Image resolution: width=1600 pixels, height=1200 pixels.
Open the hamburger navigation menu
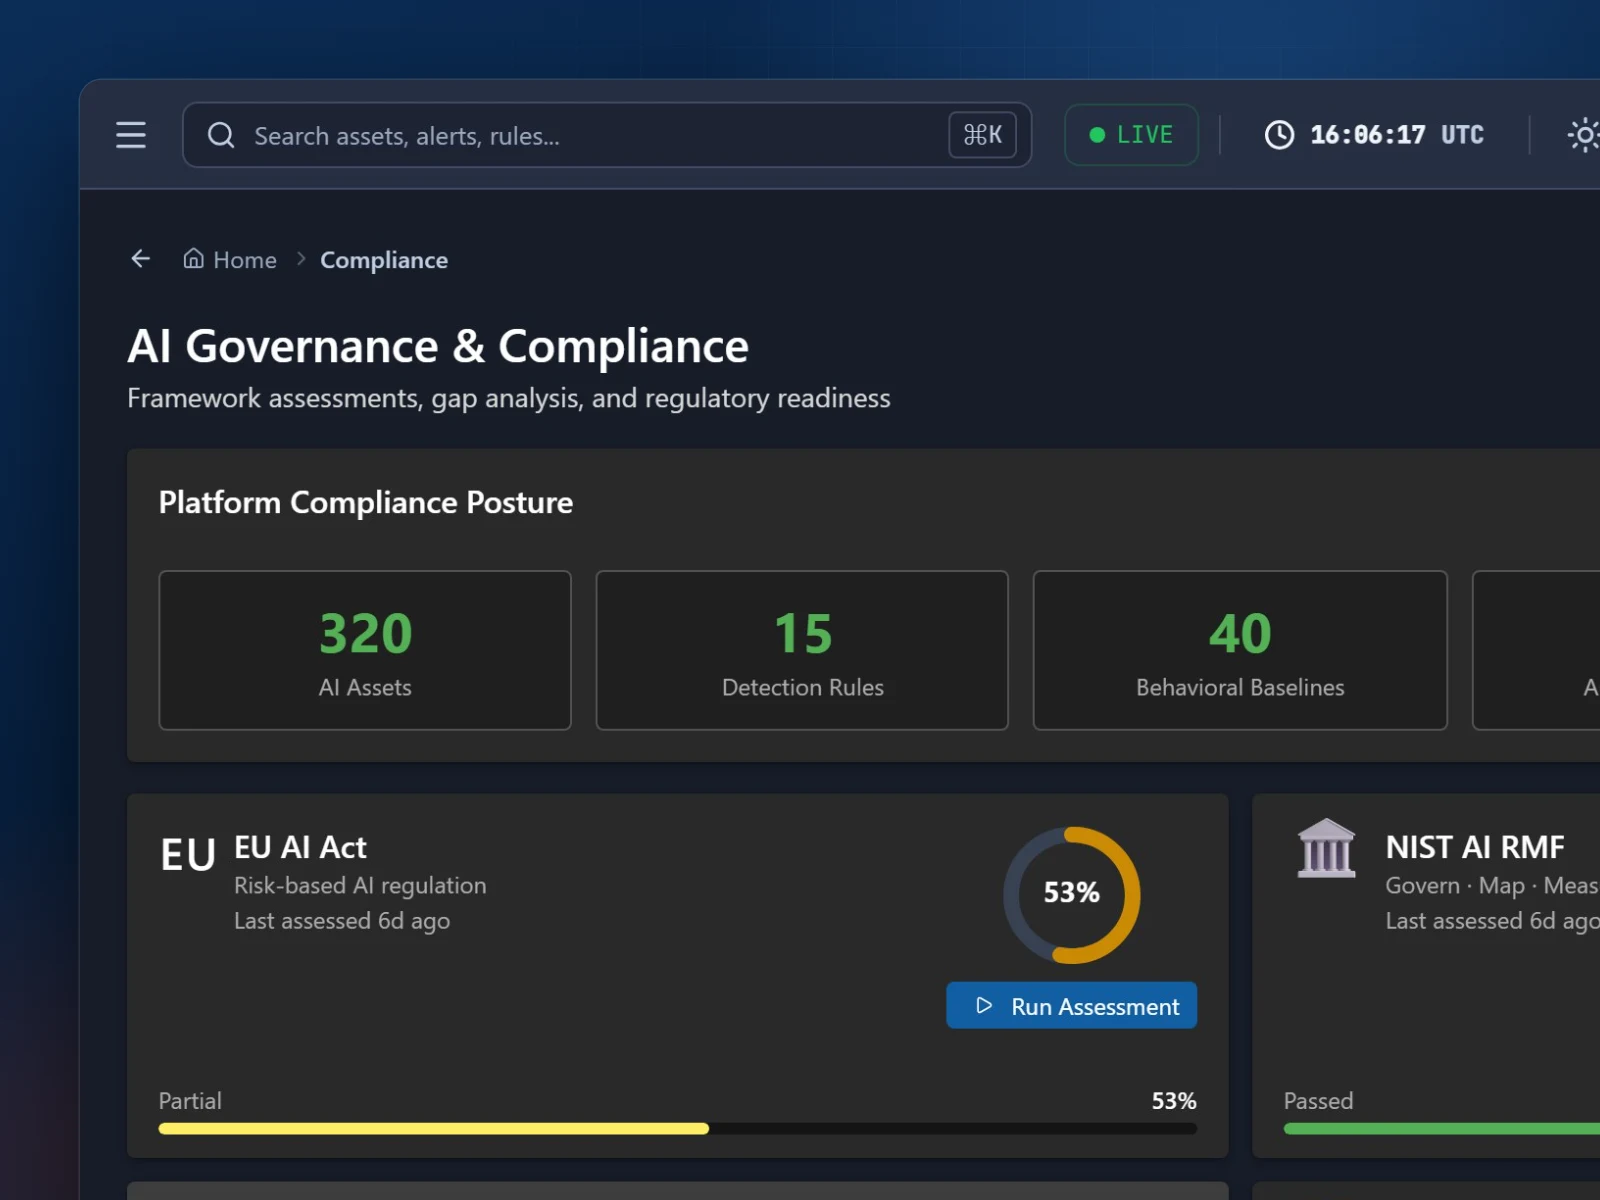coord(131,135)
